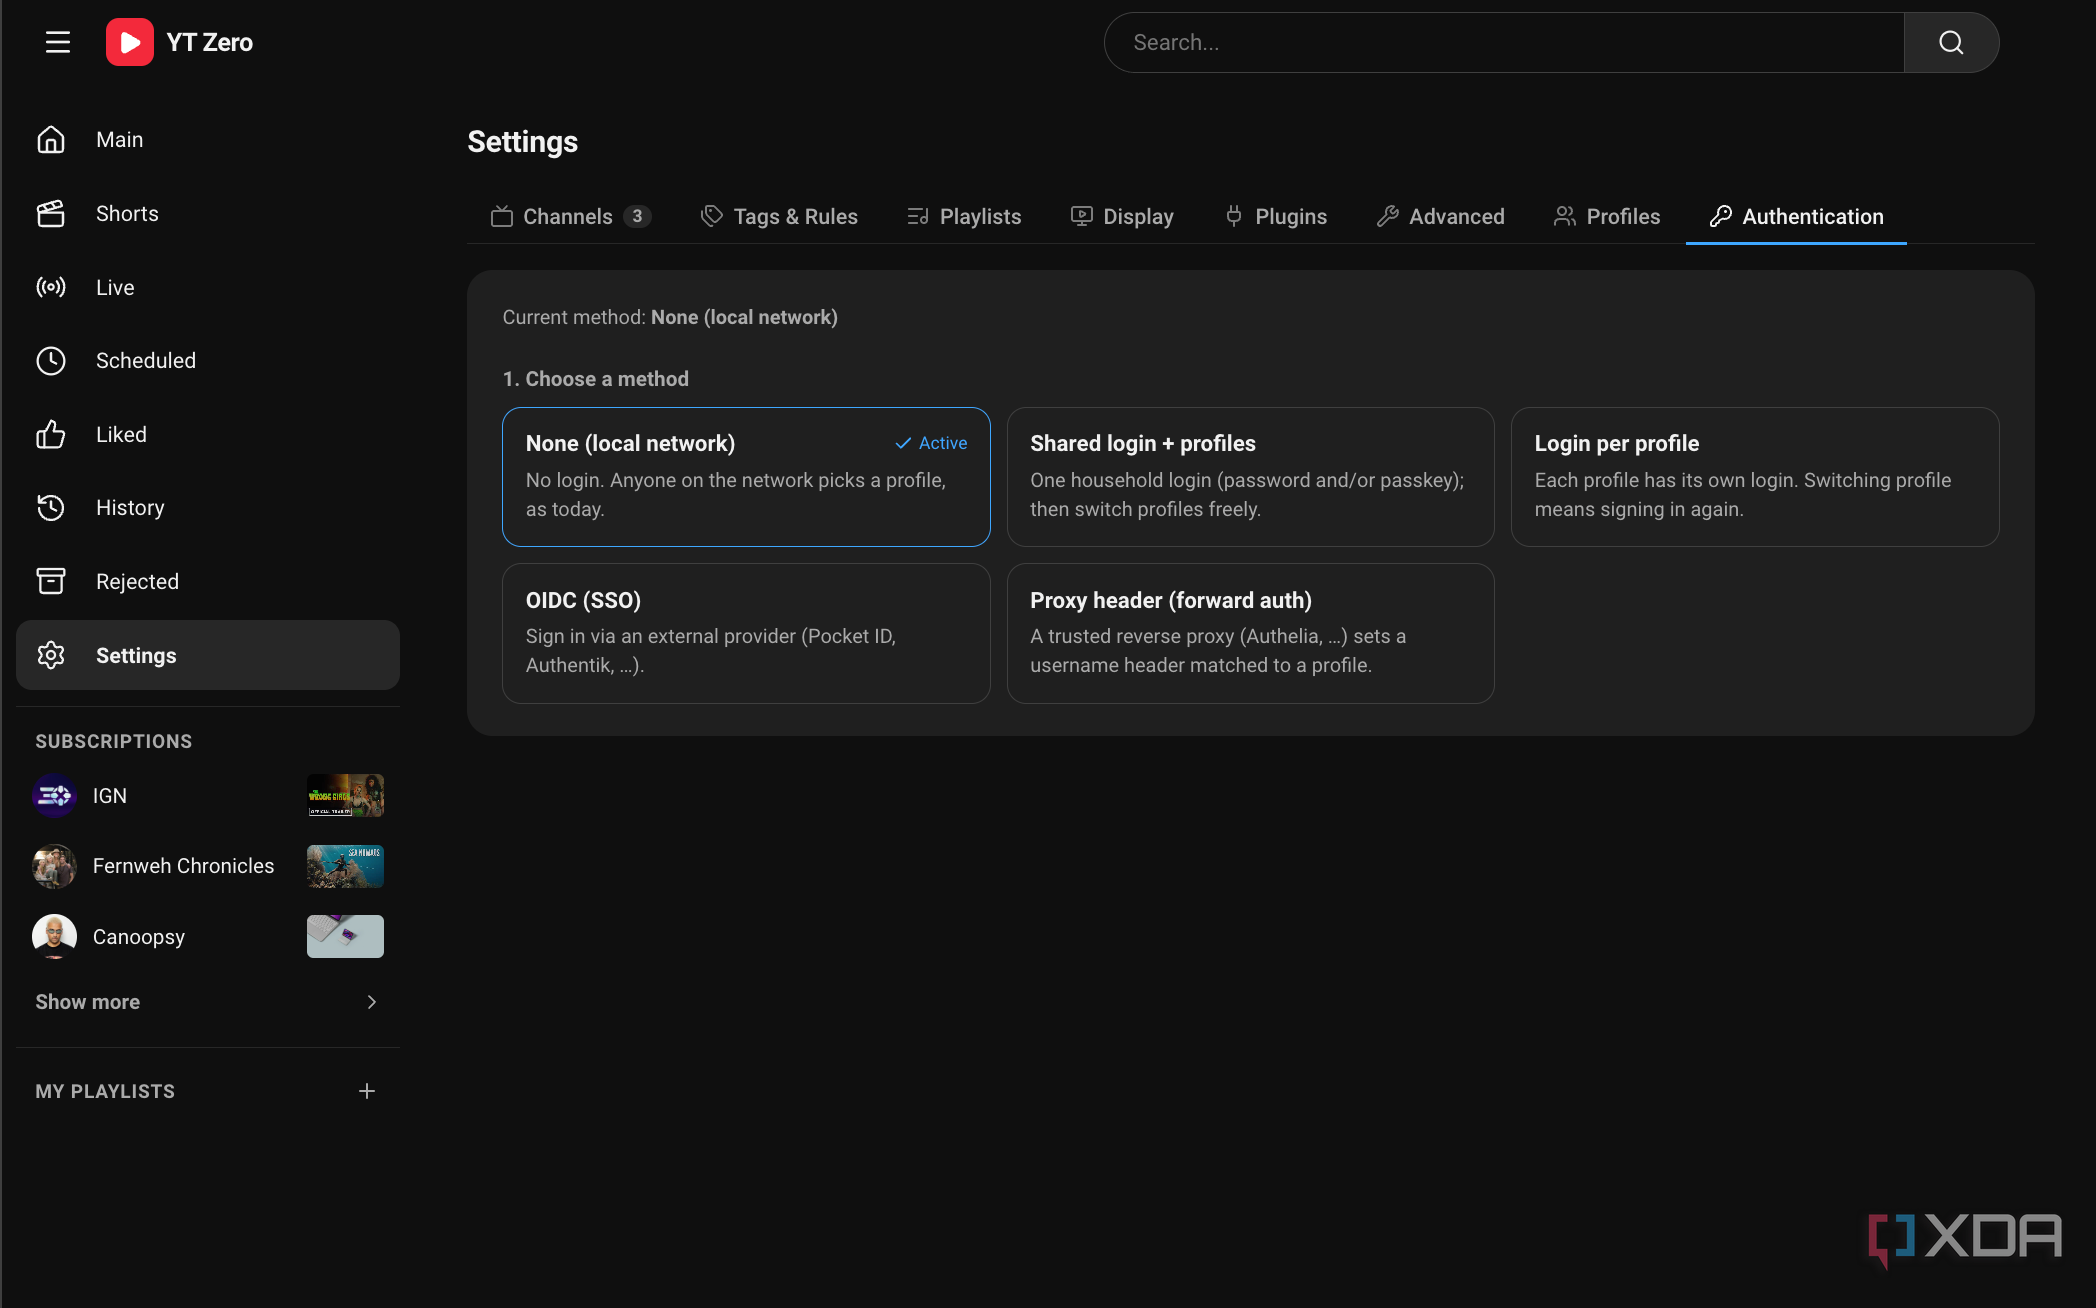Click the IGN channel avatar
This screenshot has height=1308, width=2096.
pyautogui.click(x=54, y=796)
